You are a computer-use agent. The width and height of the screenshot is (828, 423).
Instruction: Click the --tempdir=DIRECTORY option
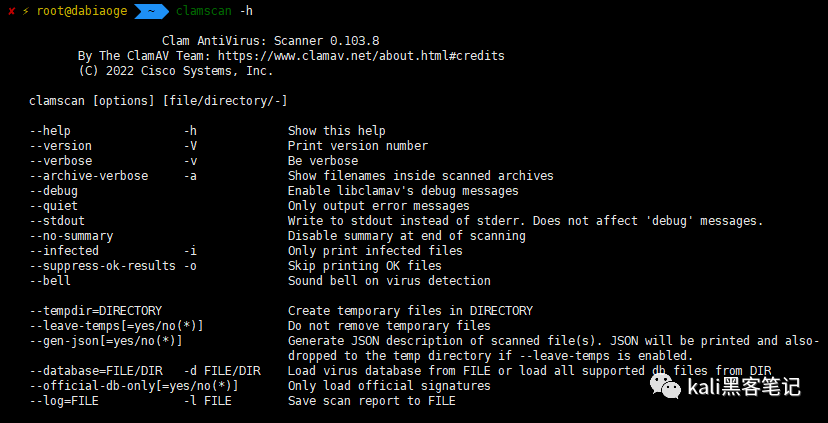96,311
